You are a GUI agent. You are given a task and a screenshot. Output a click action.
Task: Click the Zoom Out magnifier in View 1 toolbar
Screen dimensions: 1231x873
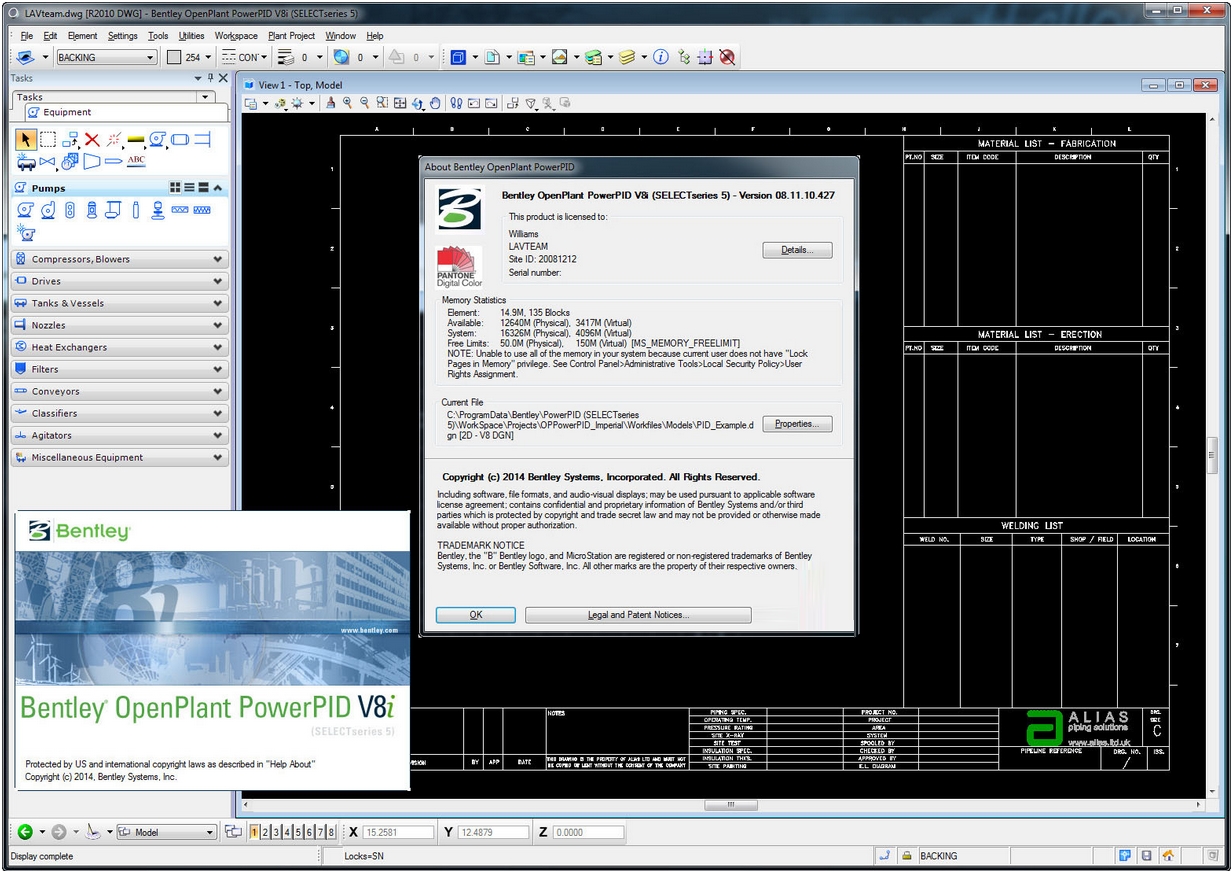click(x=365, y=102)
